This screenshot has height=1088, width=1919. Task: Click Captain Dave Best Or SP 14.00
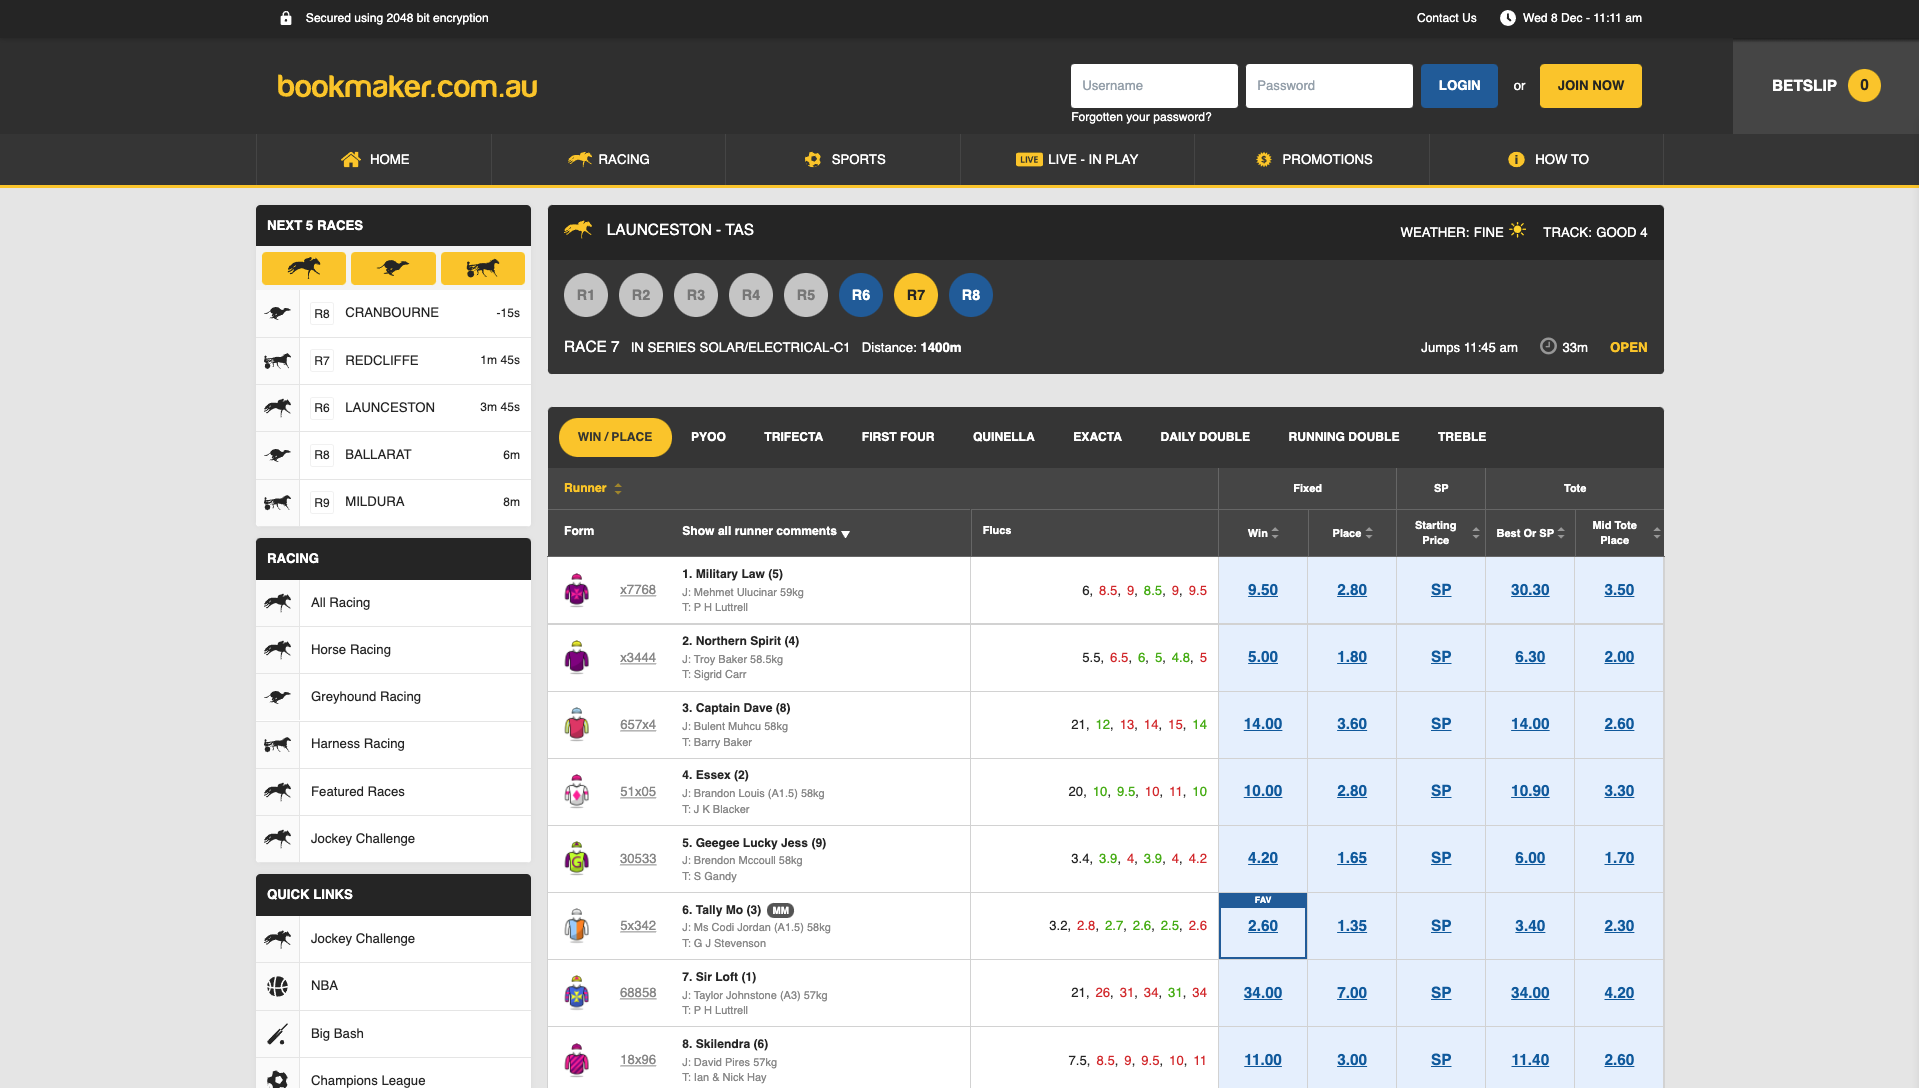click(x=1529, y=724)
